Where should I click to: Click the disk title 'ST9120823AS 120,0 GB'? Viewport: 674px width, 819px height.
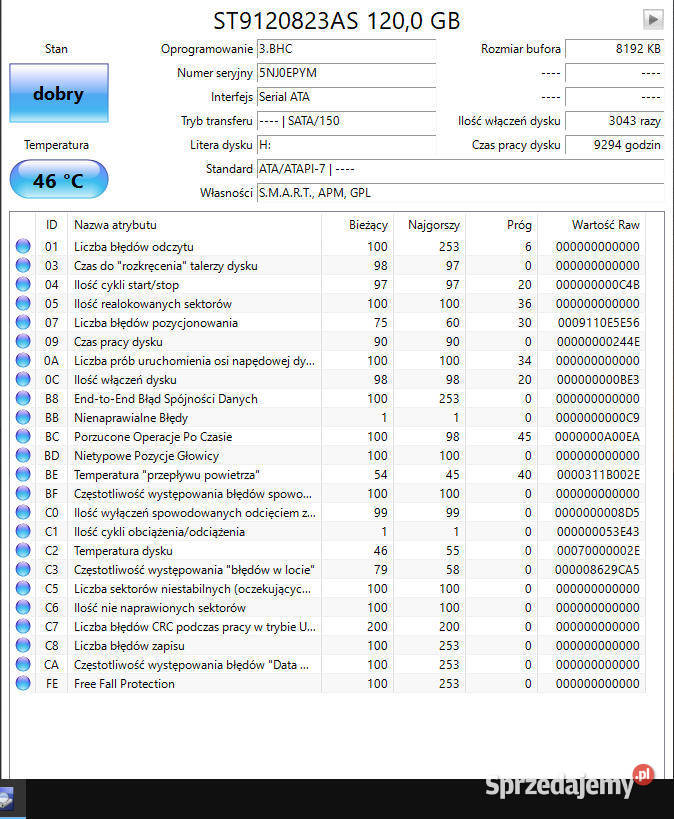[x=337, y=21]
